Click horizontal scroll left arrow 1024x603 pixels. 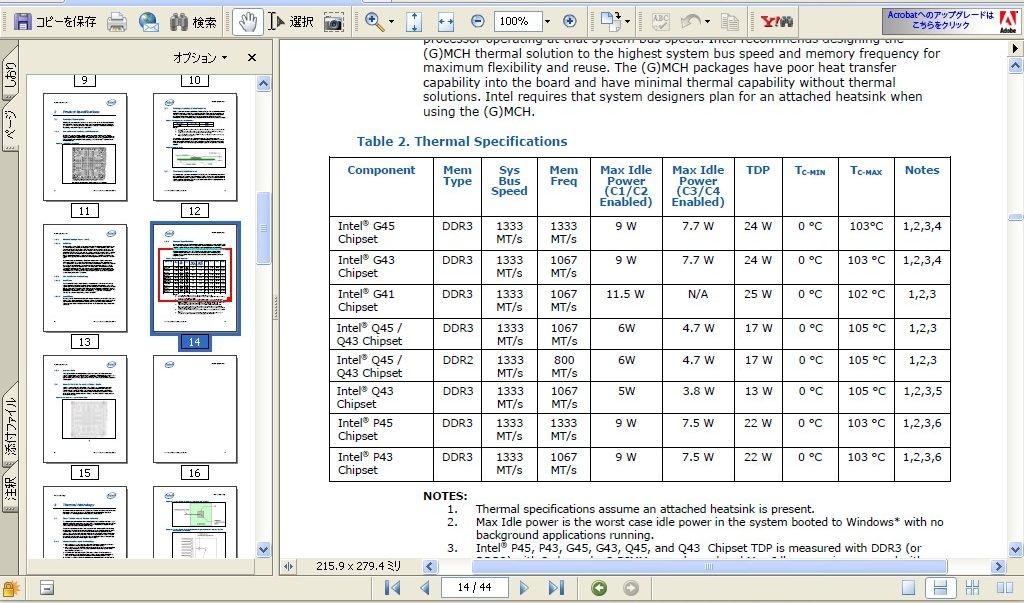(x=429, y=566)
